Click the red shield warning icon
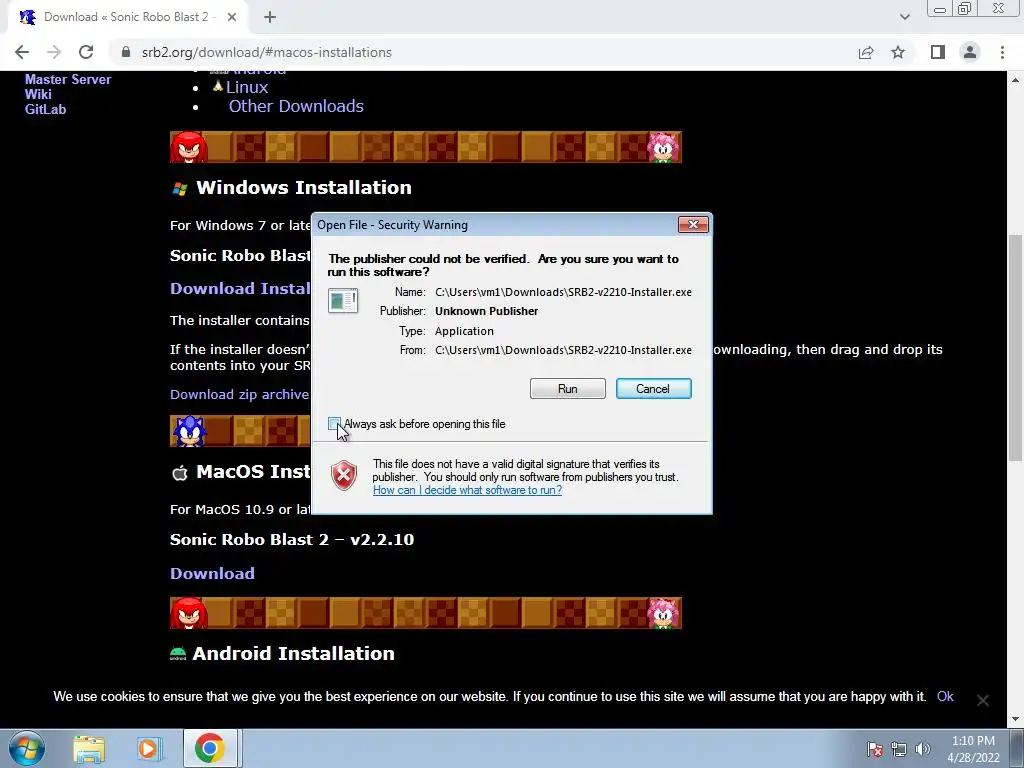This screenshot has height=768, width=1024. tap(344, 475)
